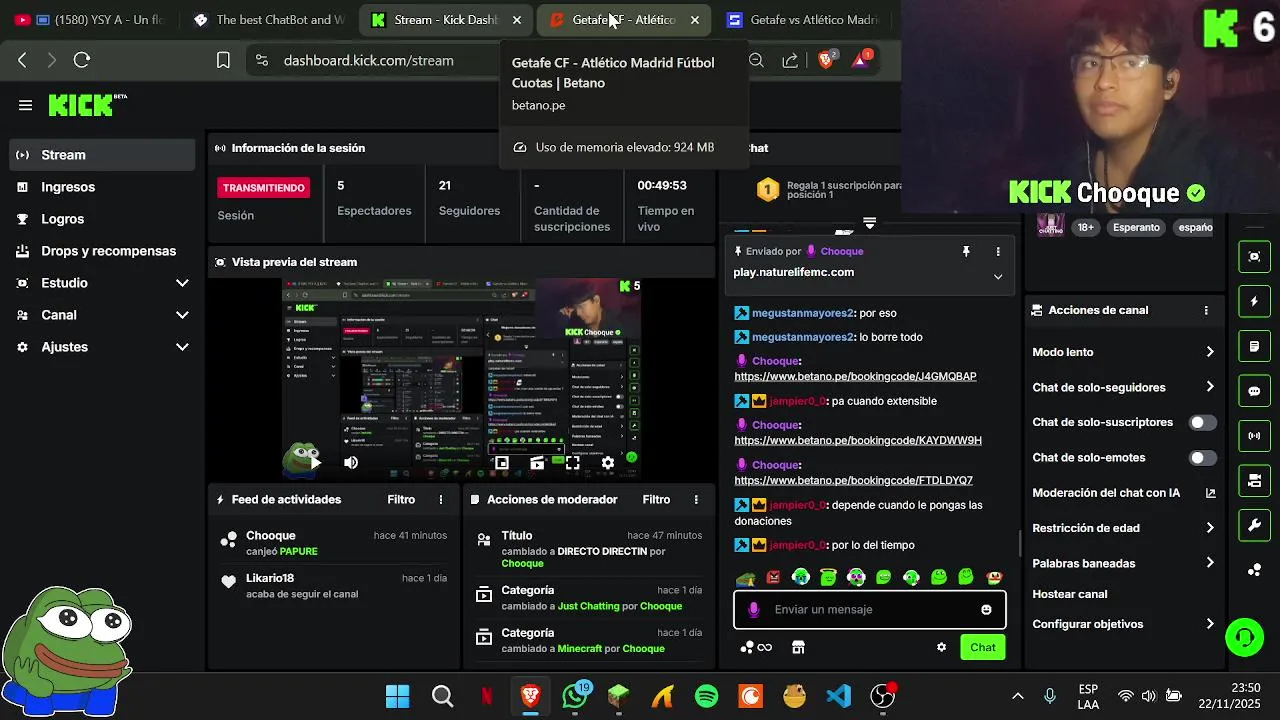Open Visual Studio Code from taskbar
Image resolution: width=1280 pixels, height=720 pixels.
pyautogui.click(x=839, y=695)
